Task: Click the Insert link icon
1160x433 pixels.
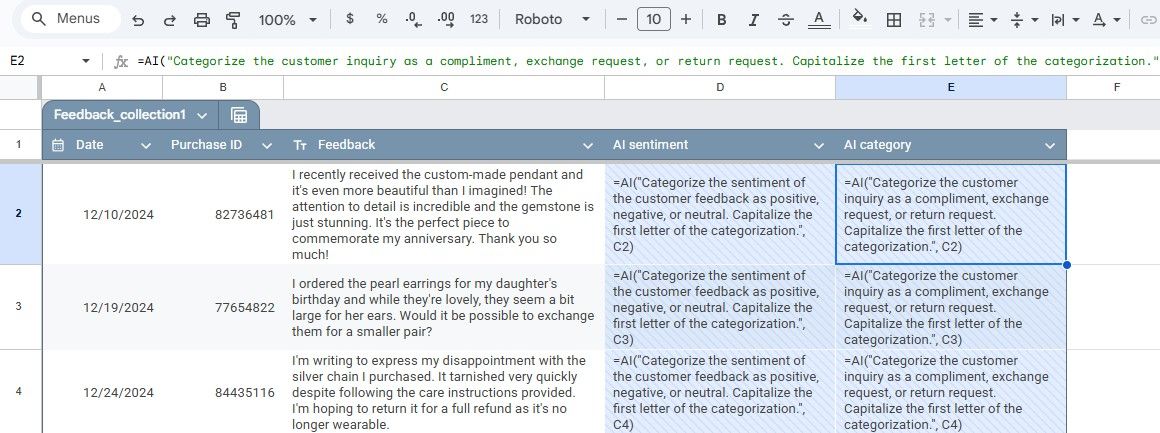Action: pyautogui.click(x=1147, y=20)
